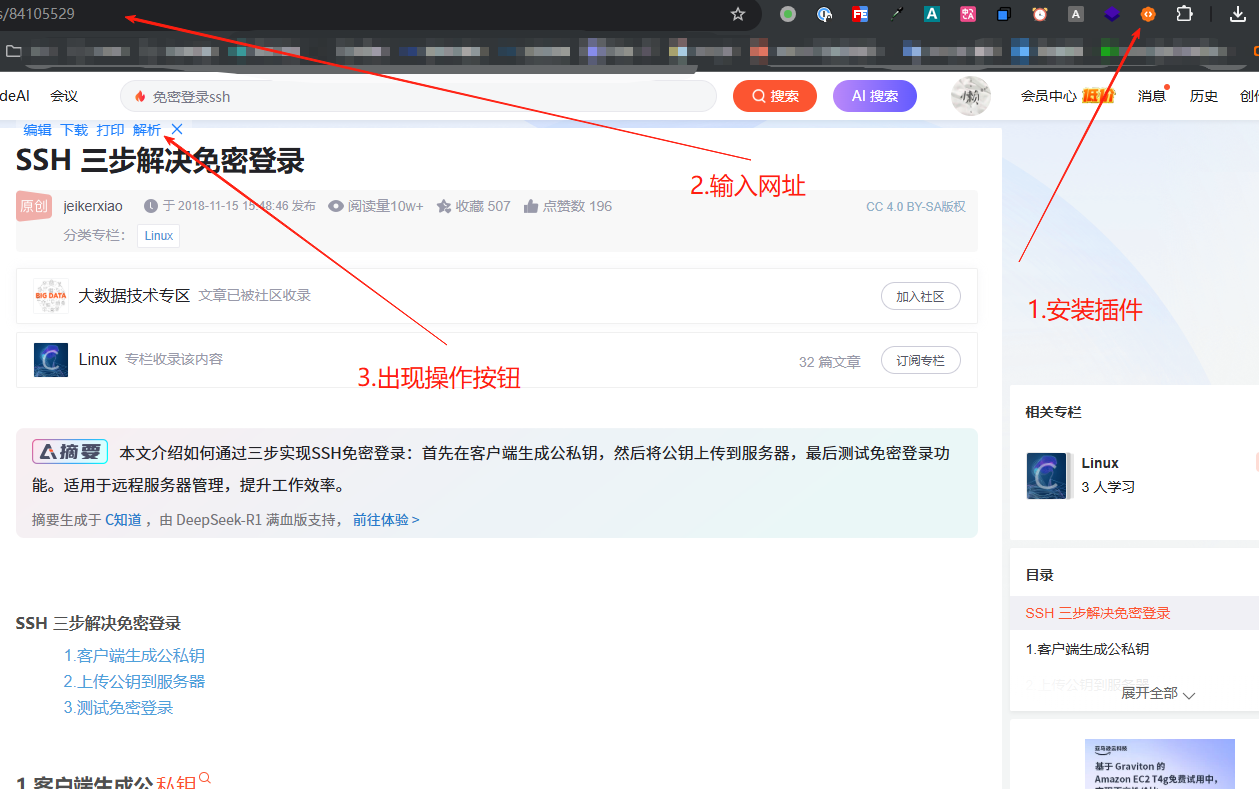Click the Linux title in 相关专栏 sidebar

point(1100,463)
